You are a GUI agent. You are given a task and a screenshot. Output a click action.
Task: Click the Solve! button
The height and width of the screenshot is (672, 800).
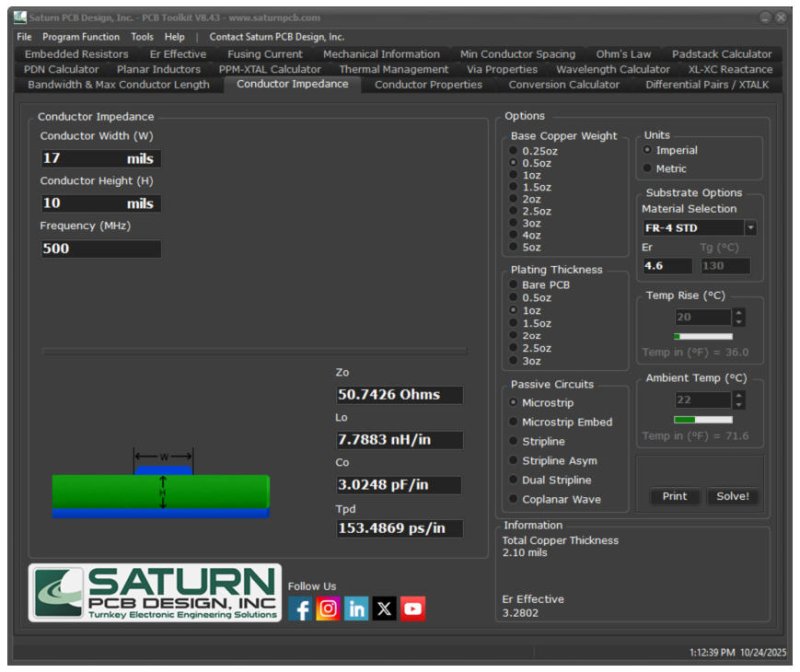tap(732, 496)
